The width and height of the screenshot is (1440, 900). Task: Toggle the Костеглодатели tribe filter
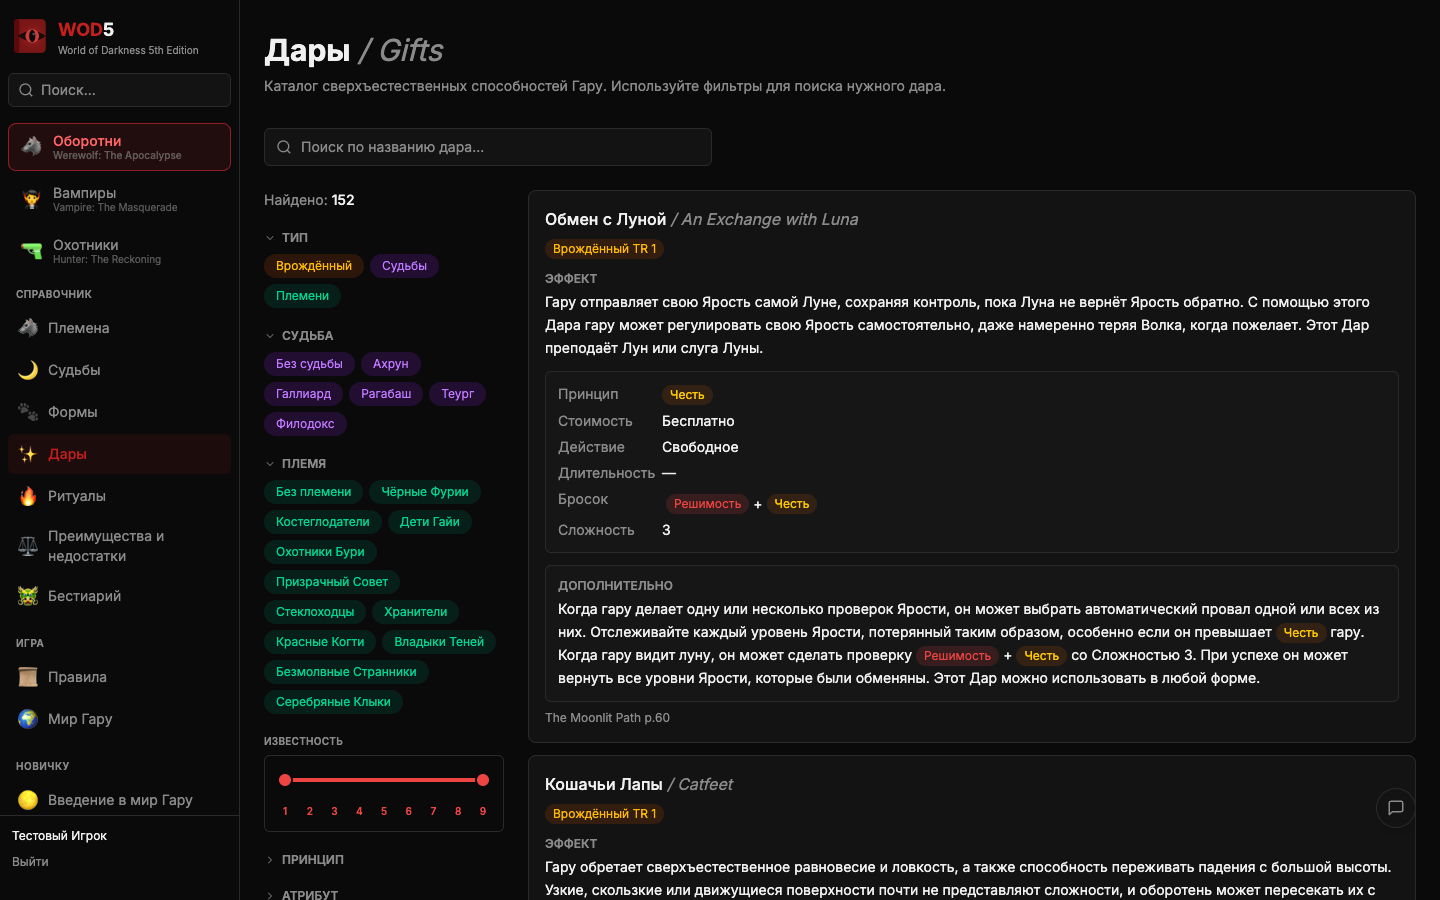point(323,522)
